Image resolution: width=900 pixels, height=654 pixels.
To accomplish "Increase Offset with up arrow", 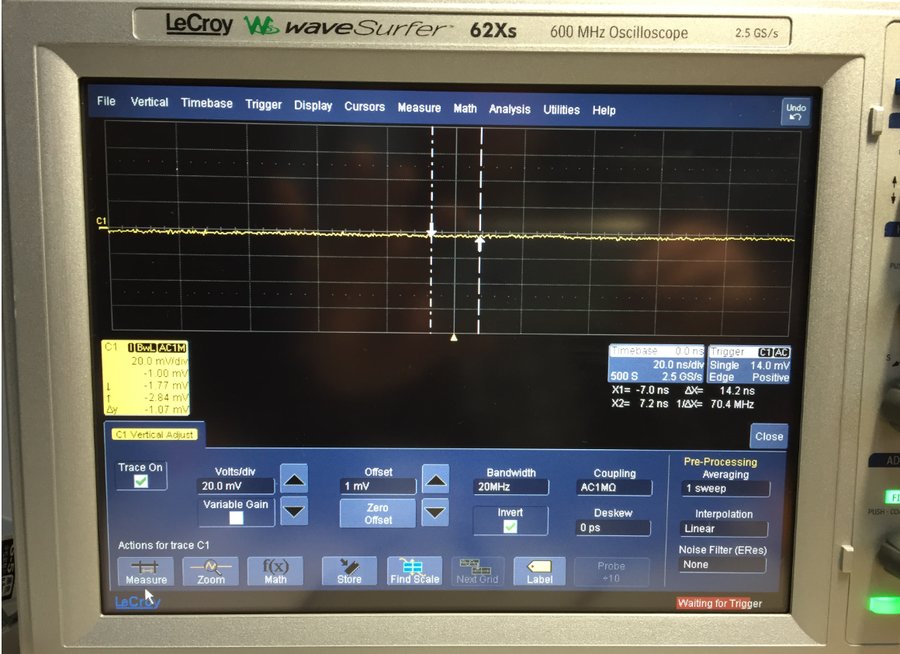I will [435, 479].
